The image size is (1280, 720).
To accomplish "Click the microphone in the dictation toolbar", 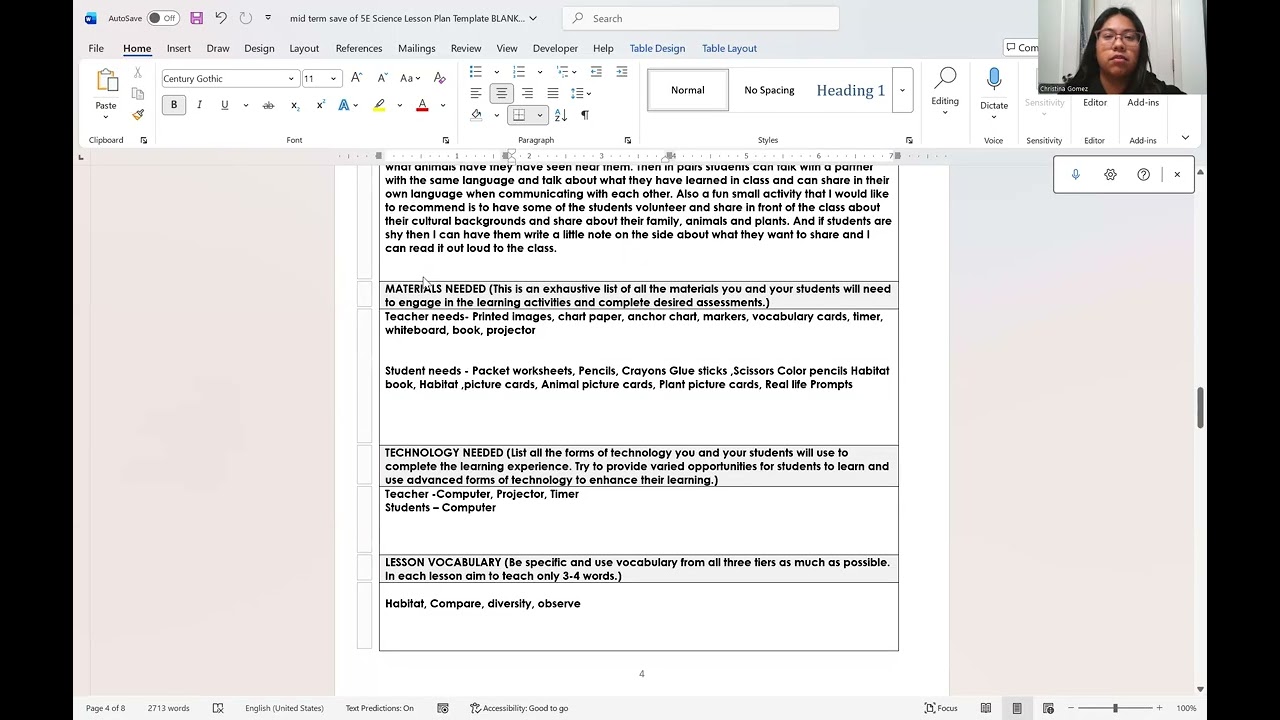I will pyautogui.click(x=1076, y=175).
